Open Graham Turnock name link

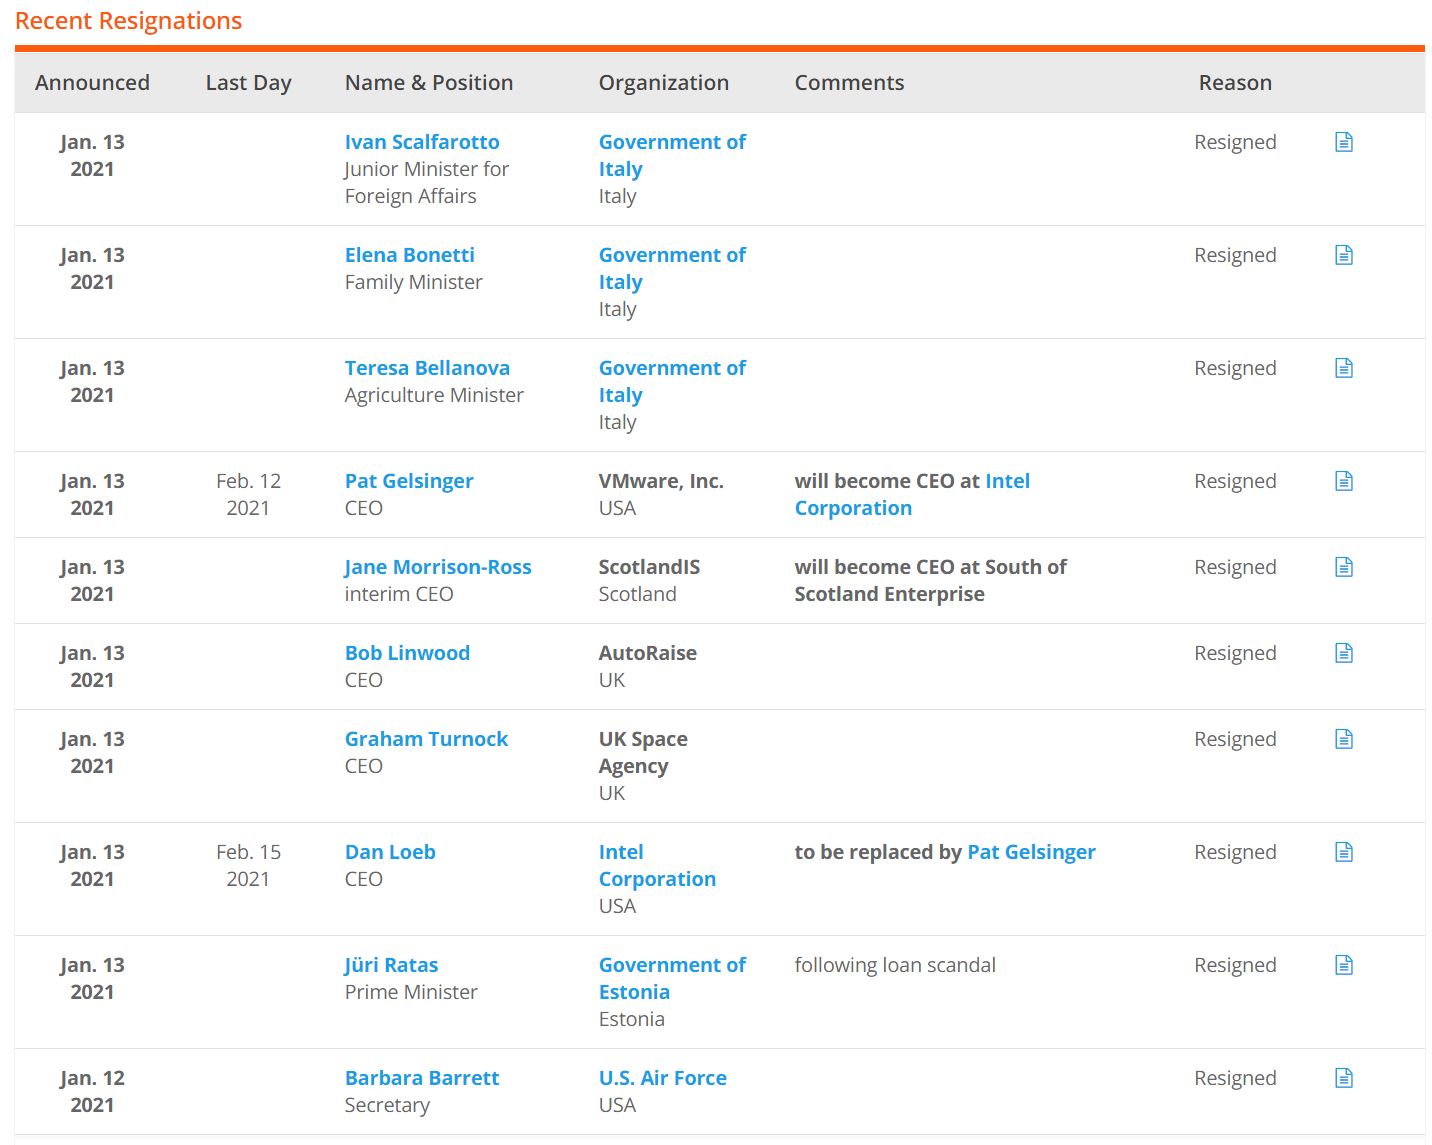click(x=426, y=739)
